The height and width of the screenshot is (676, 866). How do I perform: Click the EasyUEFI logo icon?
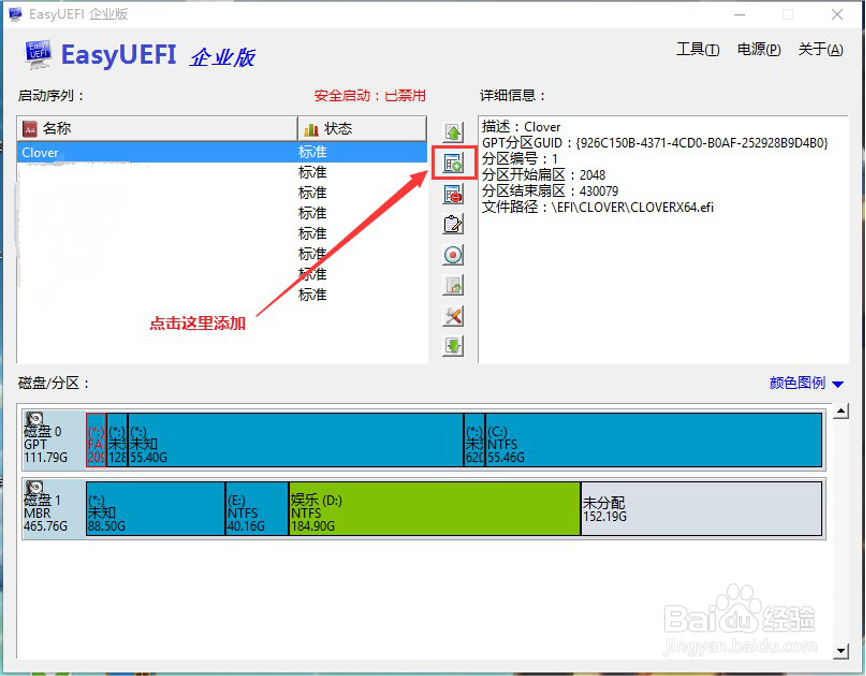37,53
